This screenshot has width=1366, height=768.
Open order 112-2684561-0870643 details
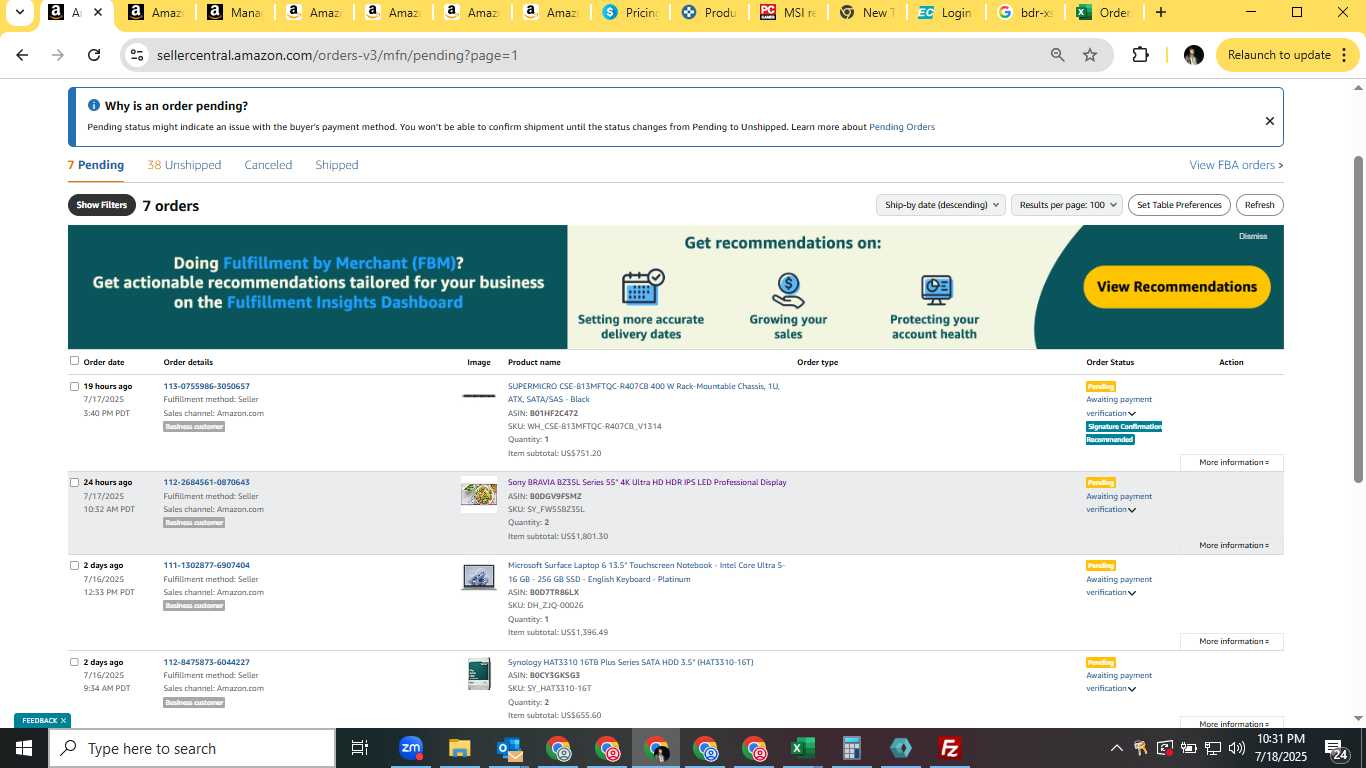click(207, 482)
